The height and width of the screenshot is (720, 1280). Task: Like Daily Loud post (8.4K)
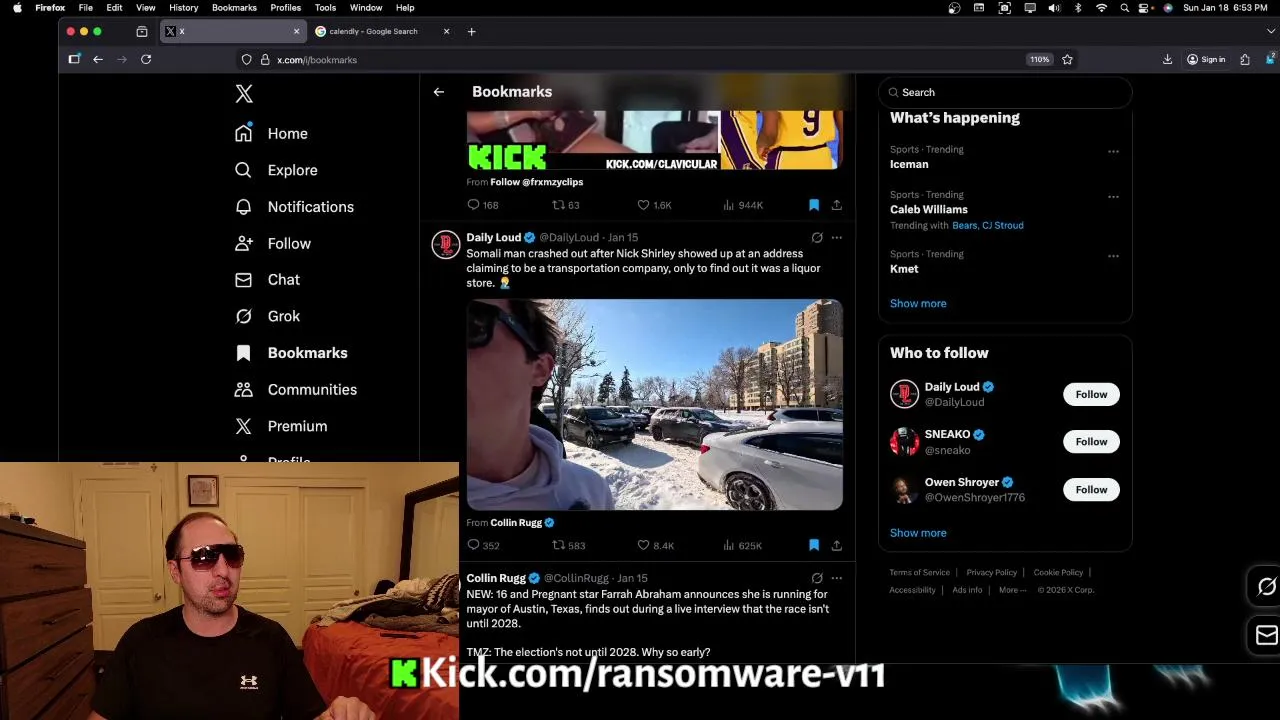point(656,545)
